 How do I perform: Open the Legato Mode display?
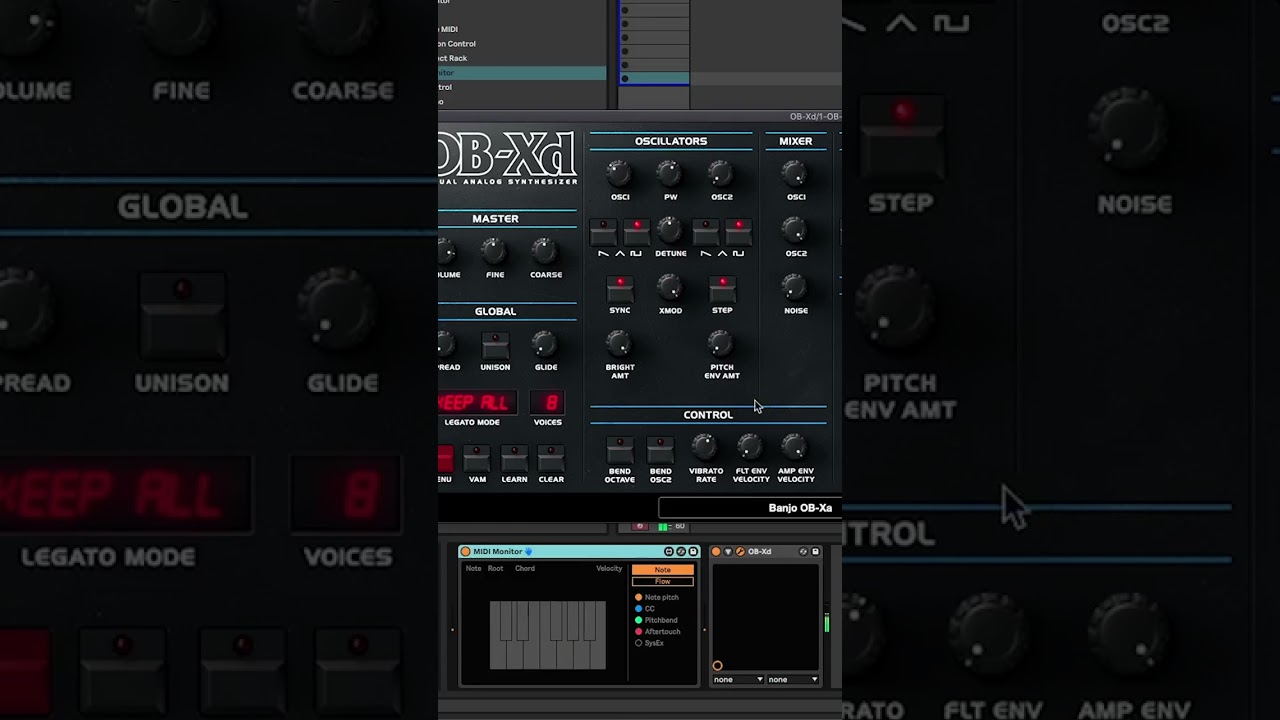click(x=477, y=403)
